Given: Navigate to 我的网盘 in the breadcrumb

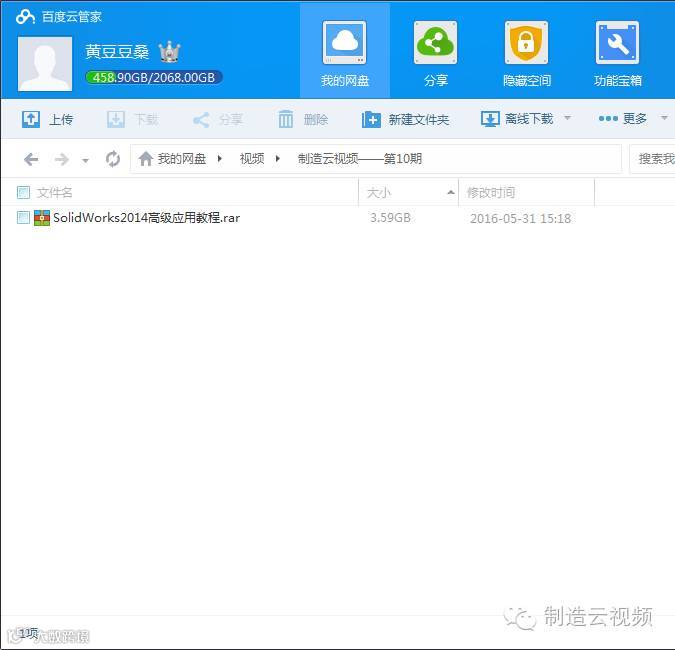Looking at the screenshot, I should coord(182,158).
